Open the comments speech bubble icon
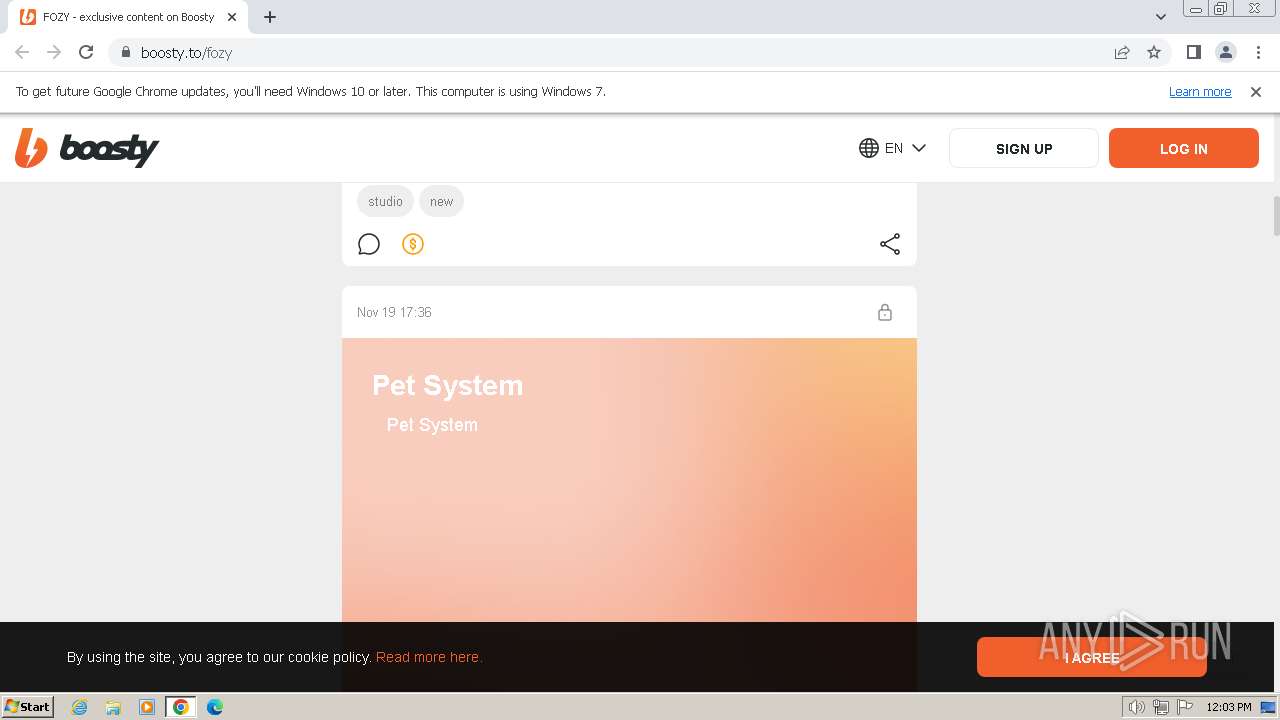 (369, 244)
